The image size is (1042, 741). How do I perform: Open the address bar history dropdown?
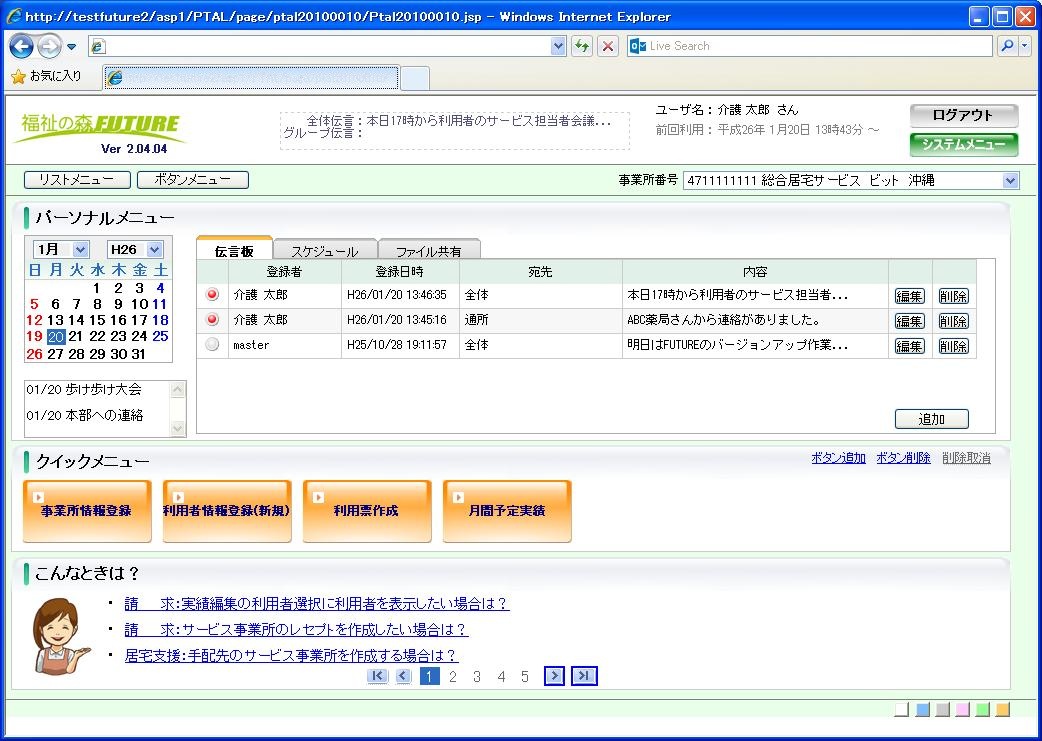pyautogui.click(x=558, y=46)
